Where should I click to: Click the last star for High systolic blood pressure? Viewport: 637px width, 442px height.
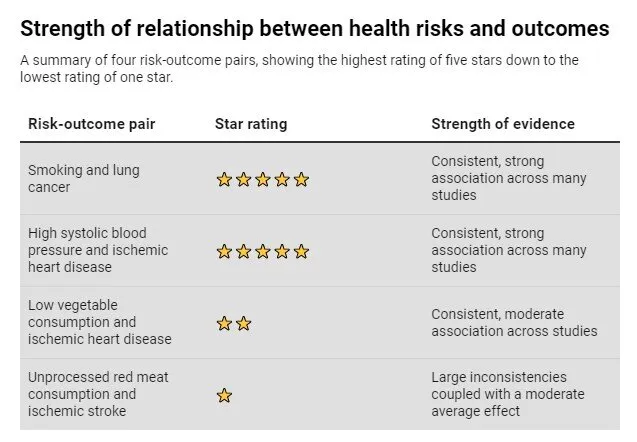tap(302, 251)
